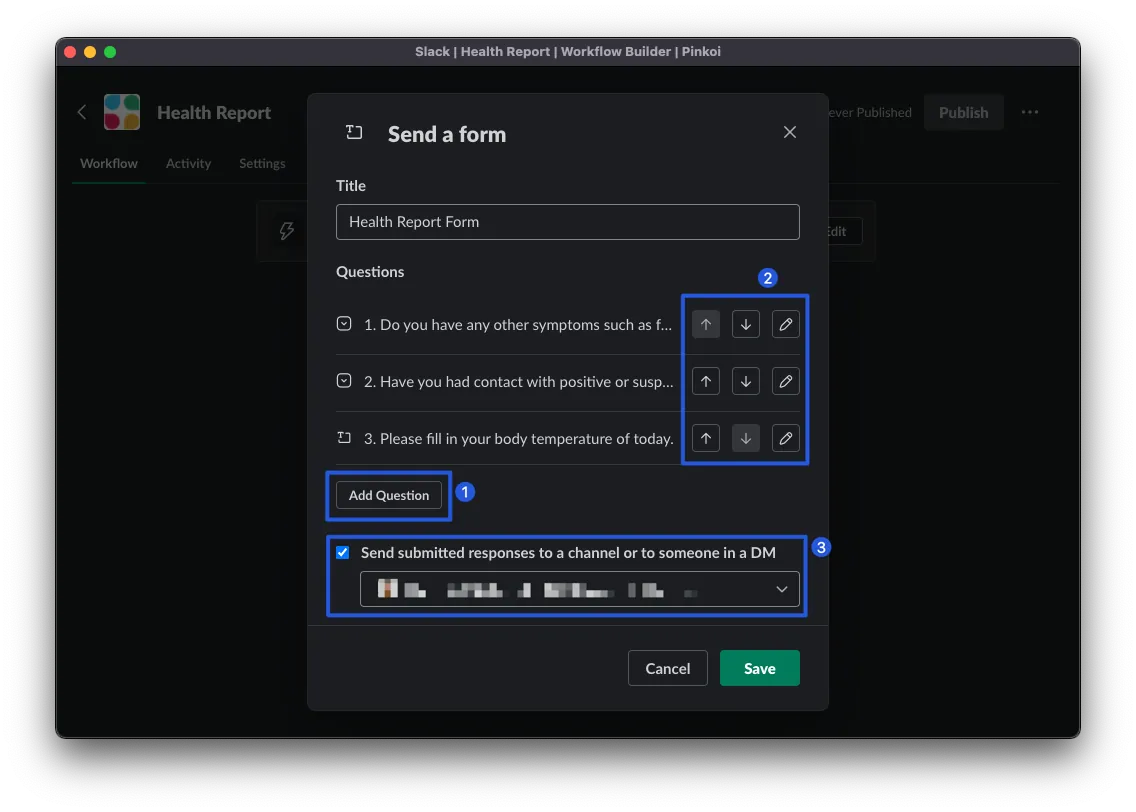Switch to the Activity tab

188,163
